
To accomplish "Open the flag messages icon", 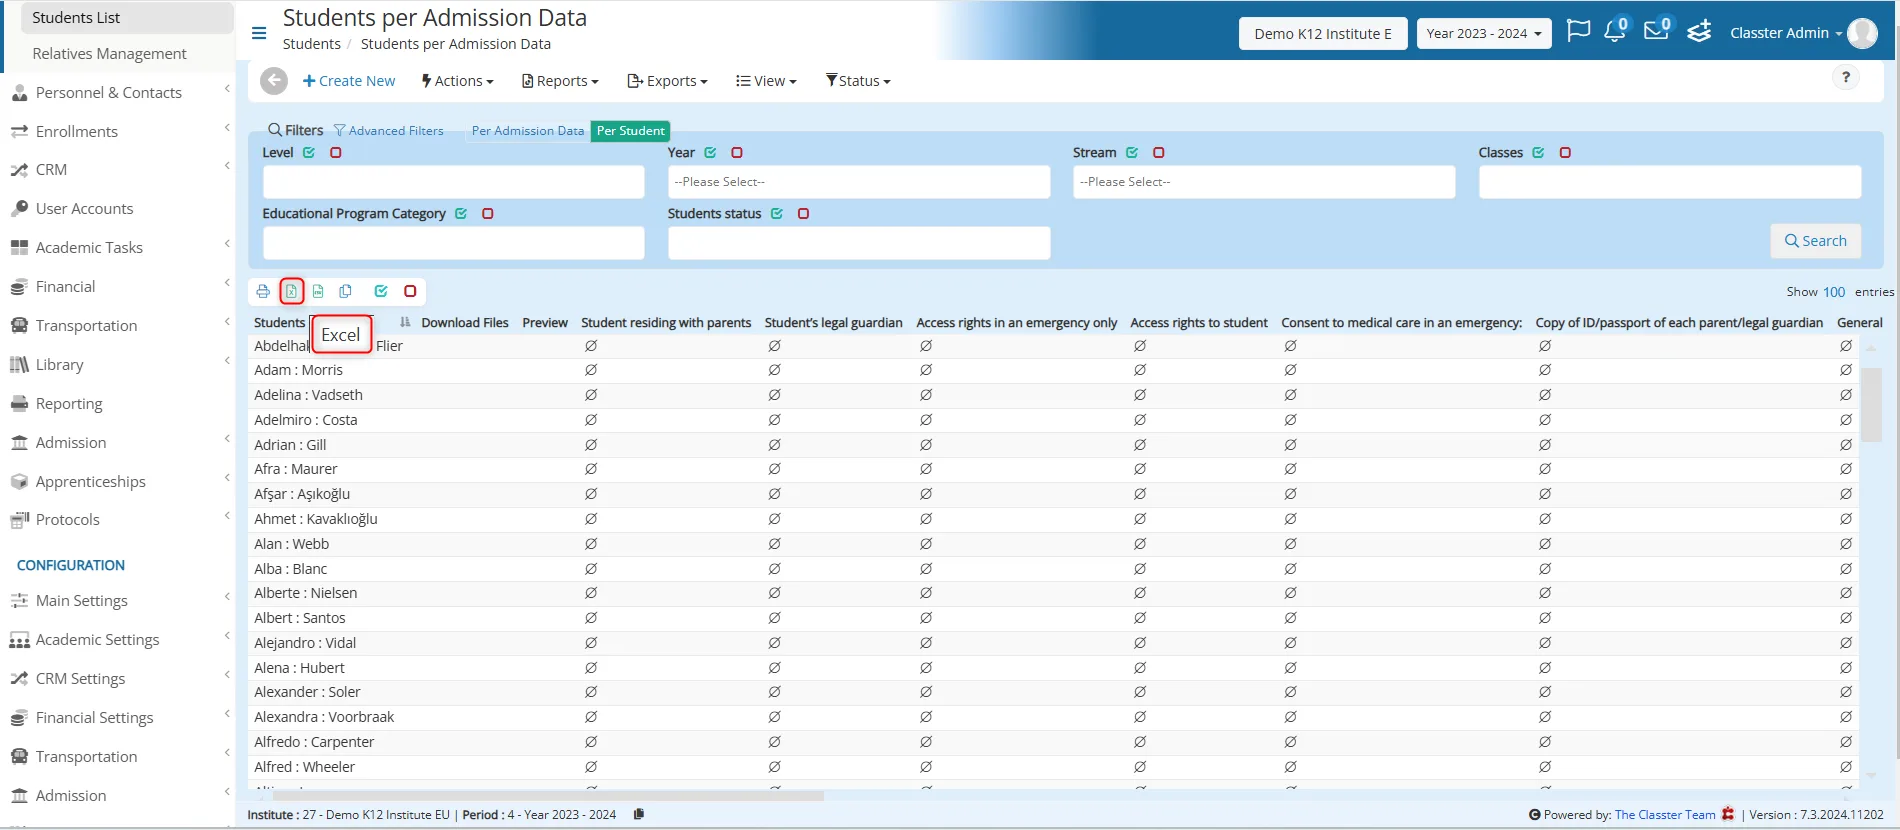I will click(1578, 31).
